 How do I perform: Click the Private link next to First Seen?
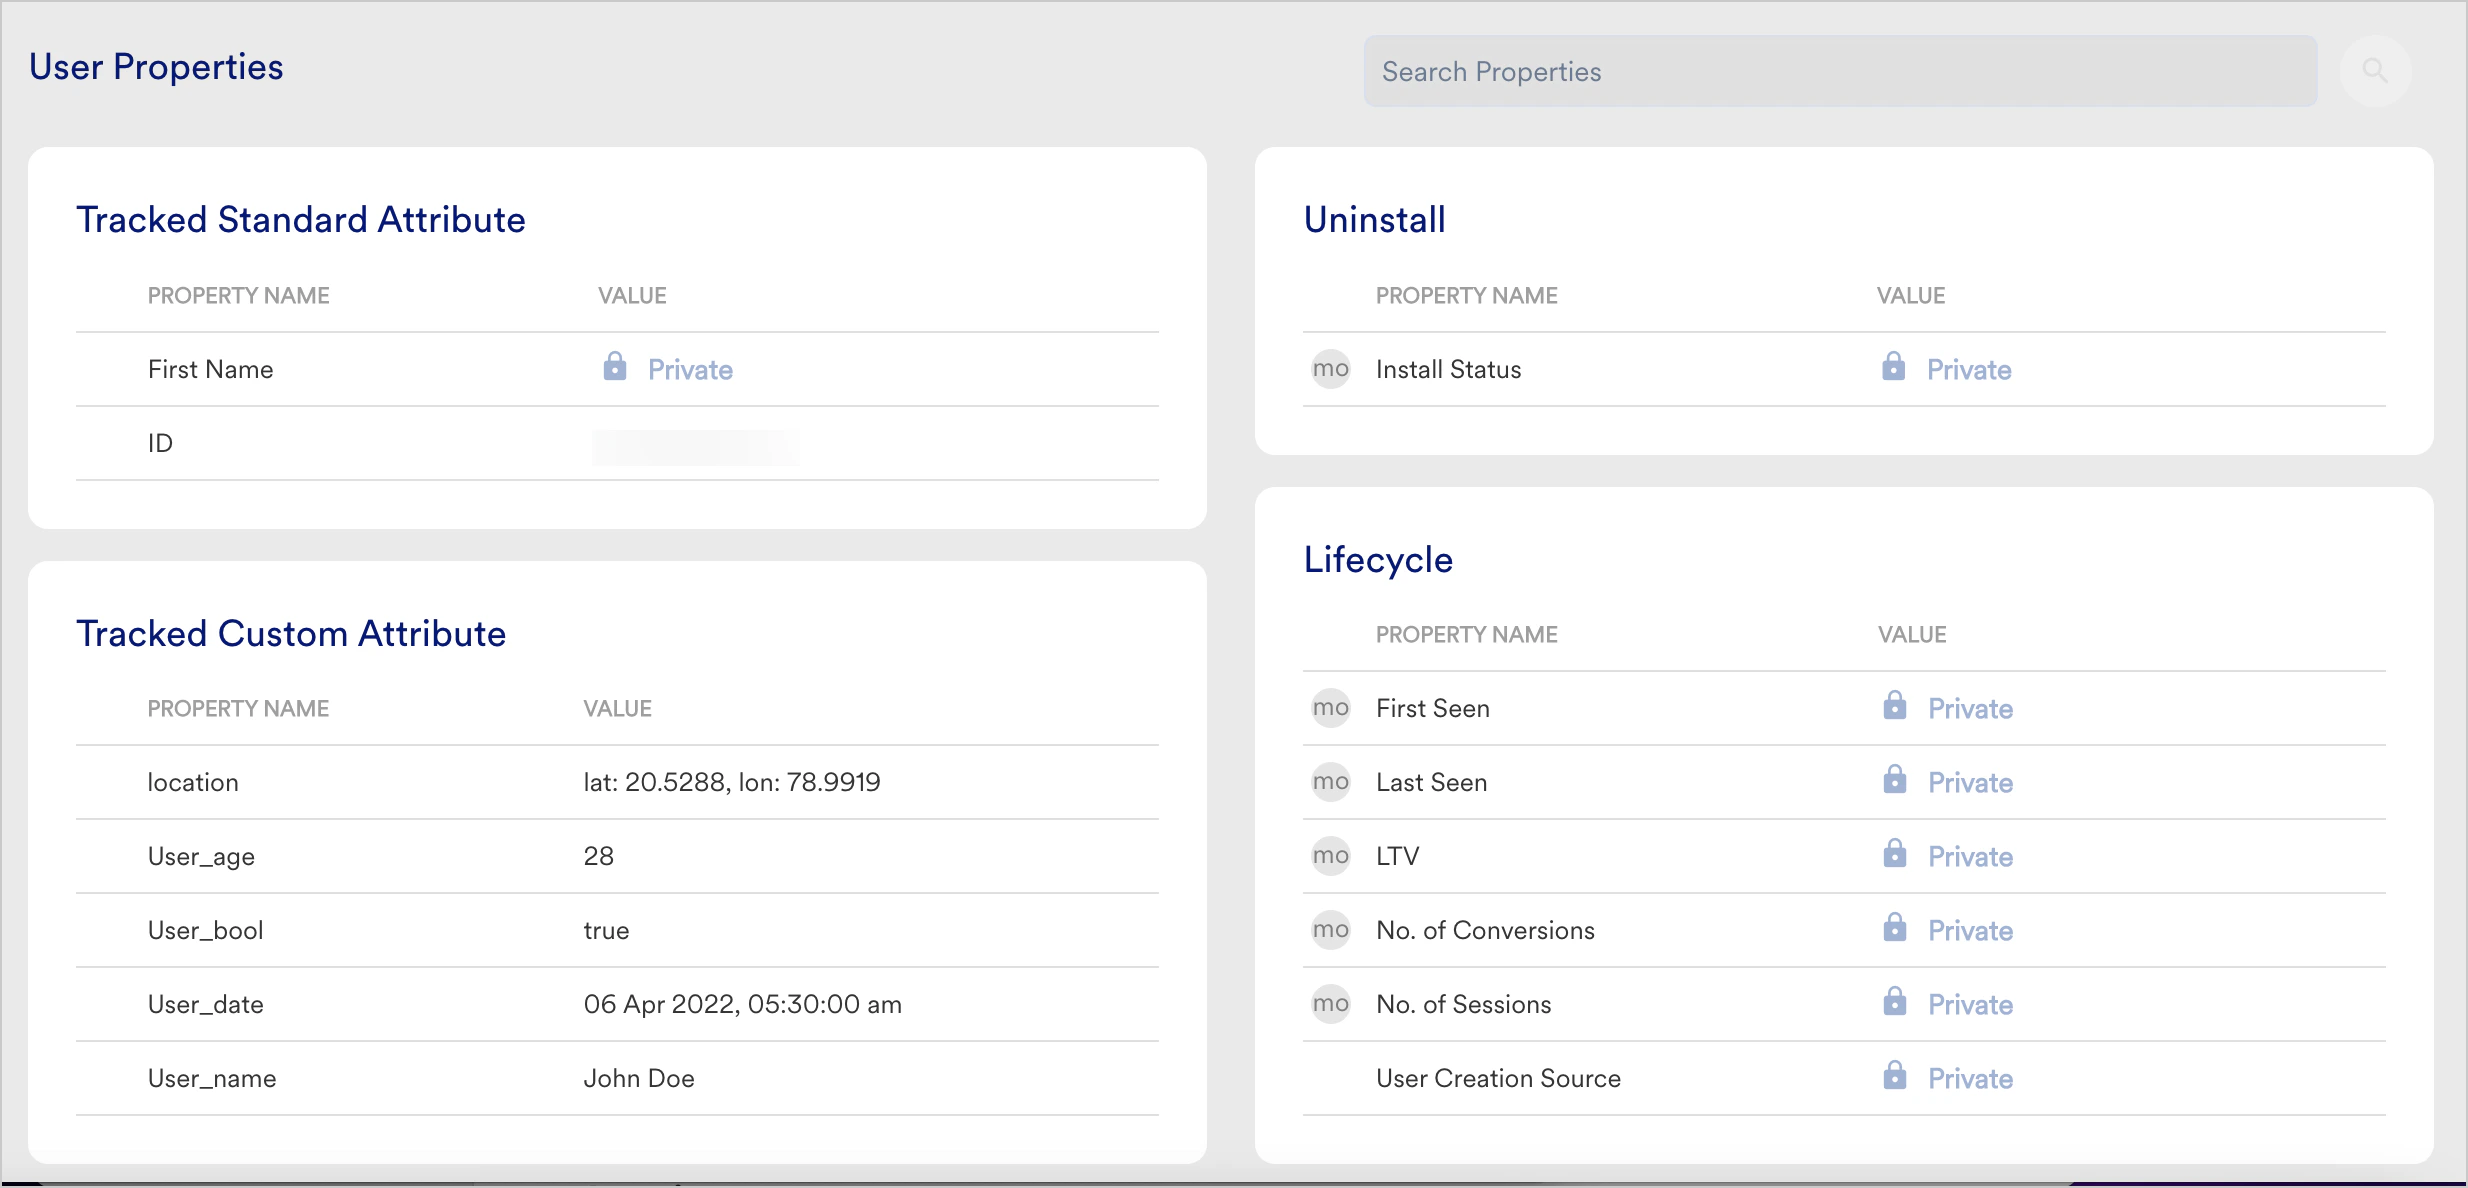pos(1969,707)
